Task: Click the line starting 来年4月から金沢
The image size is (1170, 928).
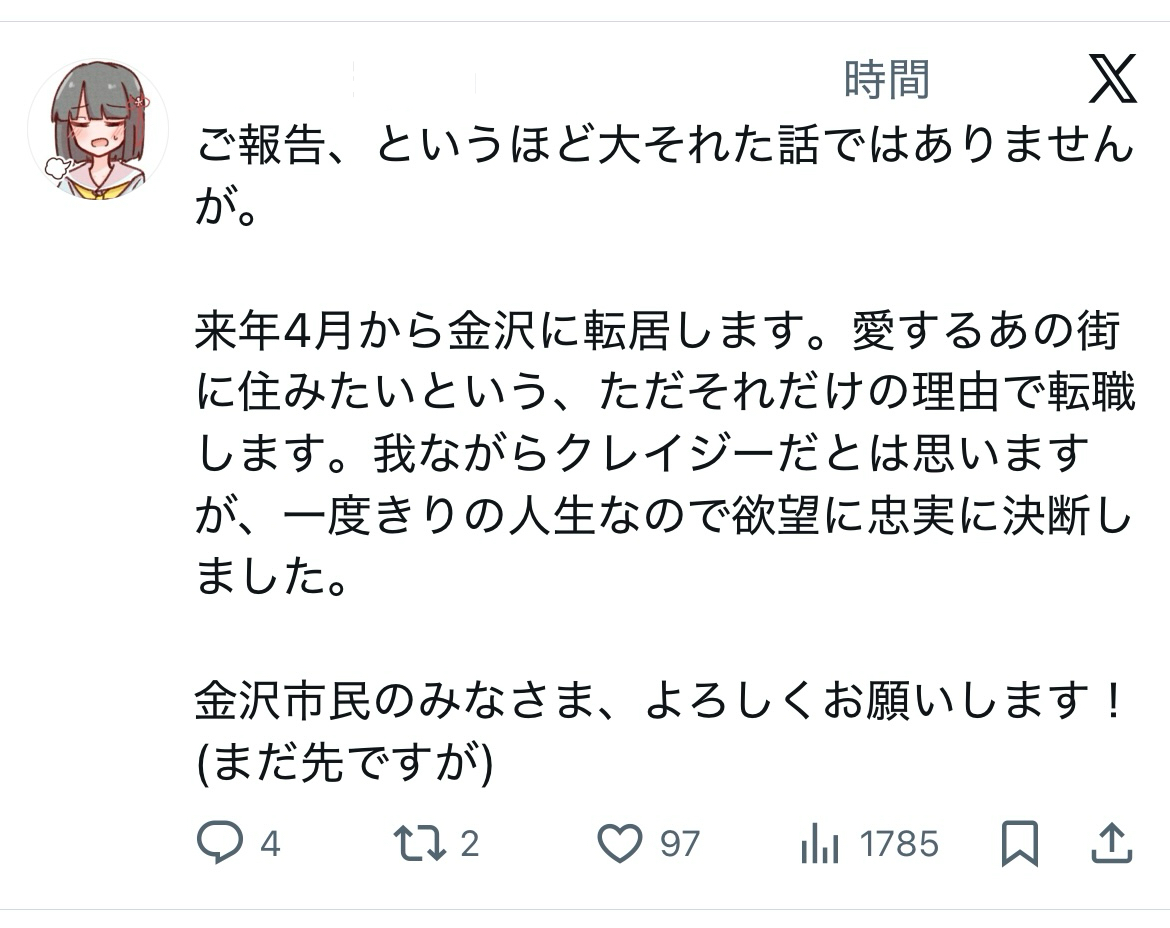Action: pos(657,332)
